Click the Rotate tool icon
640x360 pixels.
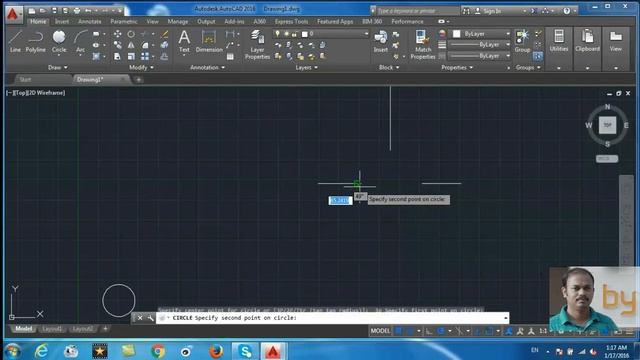click(x=131, y=34)
